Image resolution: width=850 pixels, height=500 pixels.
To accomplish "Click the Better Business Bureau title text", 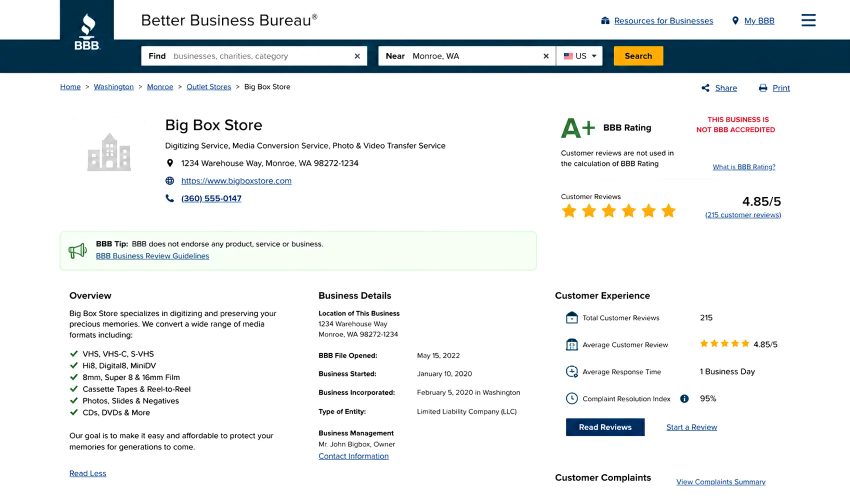I will pyautogui.click(x=229, y=21).
